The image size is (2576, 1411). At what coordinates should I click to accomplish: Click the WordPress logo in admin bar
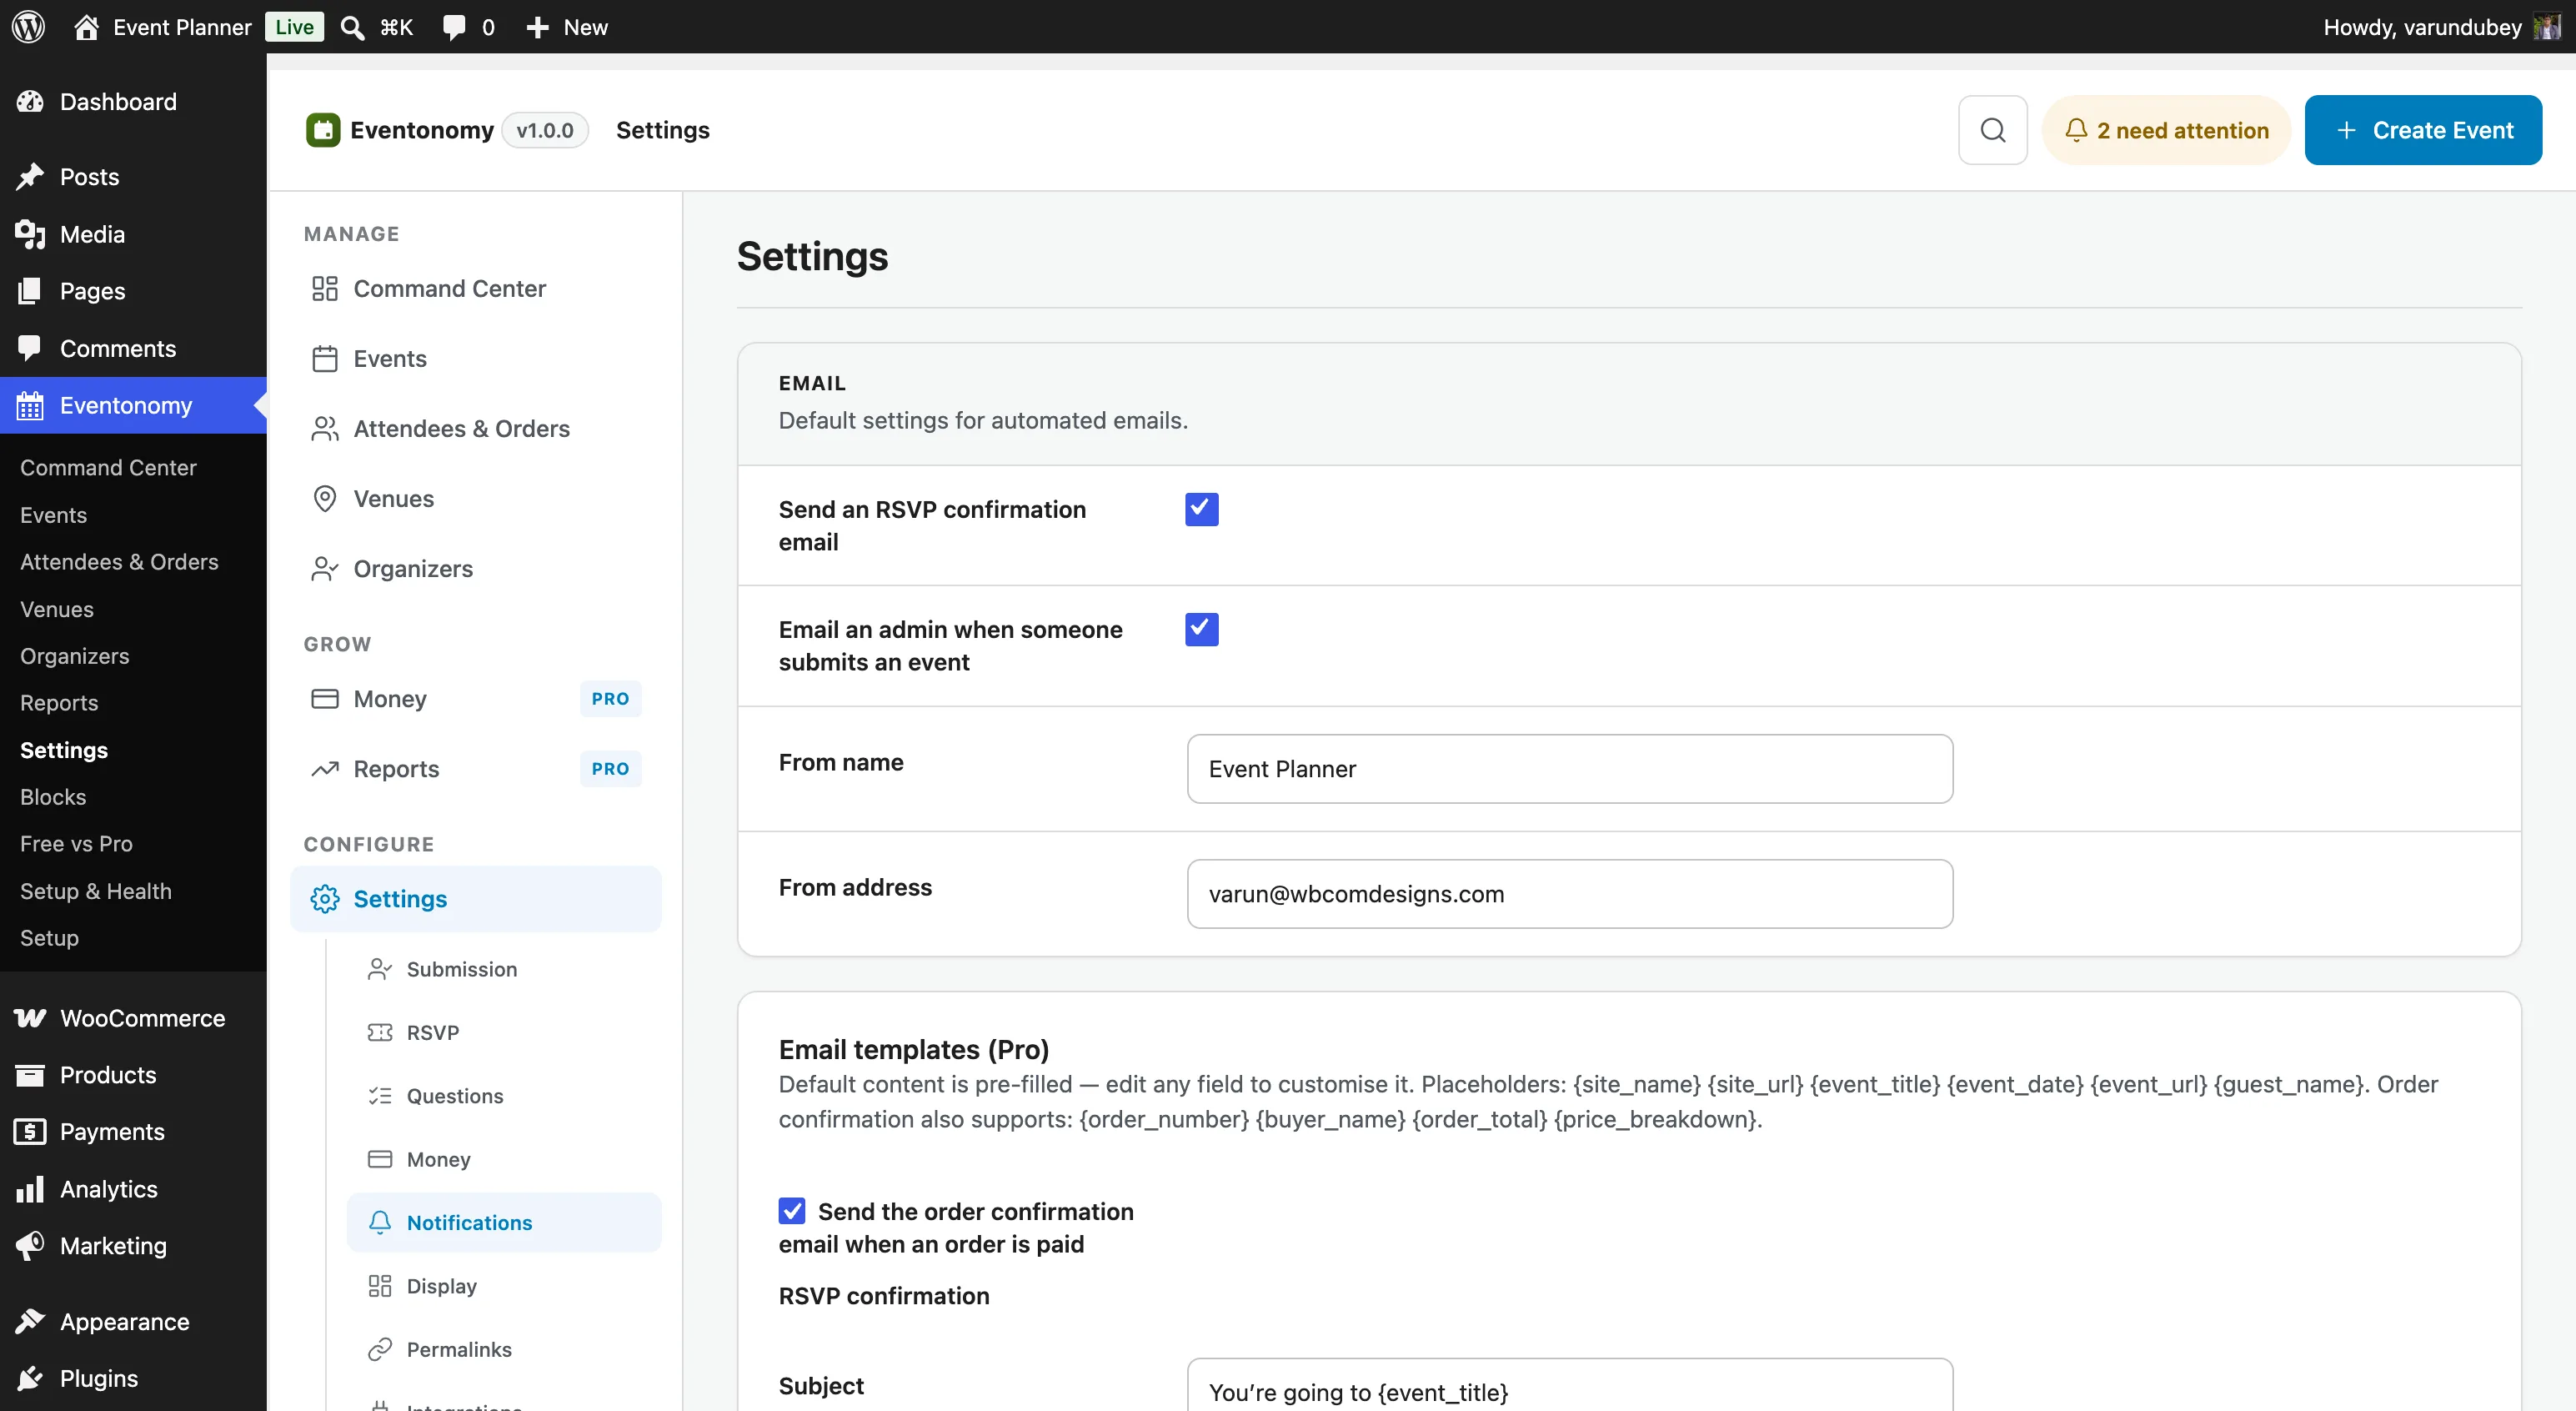point(28,27)
